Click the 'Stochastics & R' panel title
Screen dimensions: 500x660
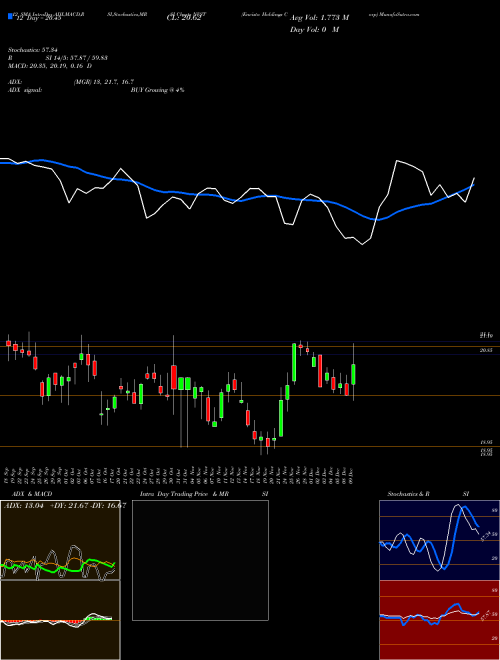click(408, 494)
